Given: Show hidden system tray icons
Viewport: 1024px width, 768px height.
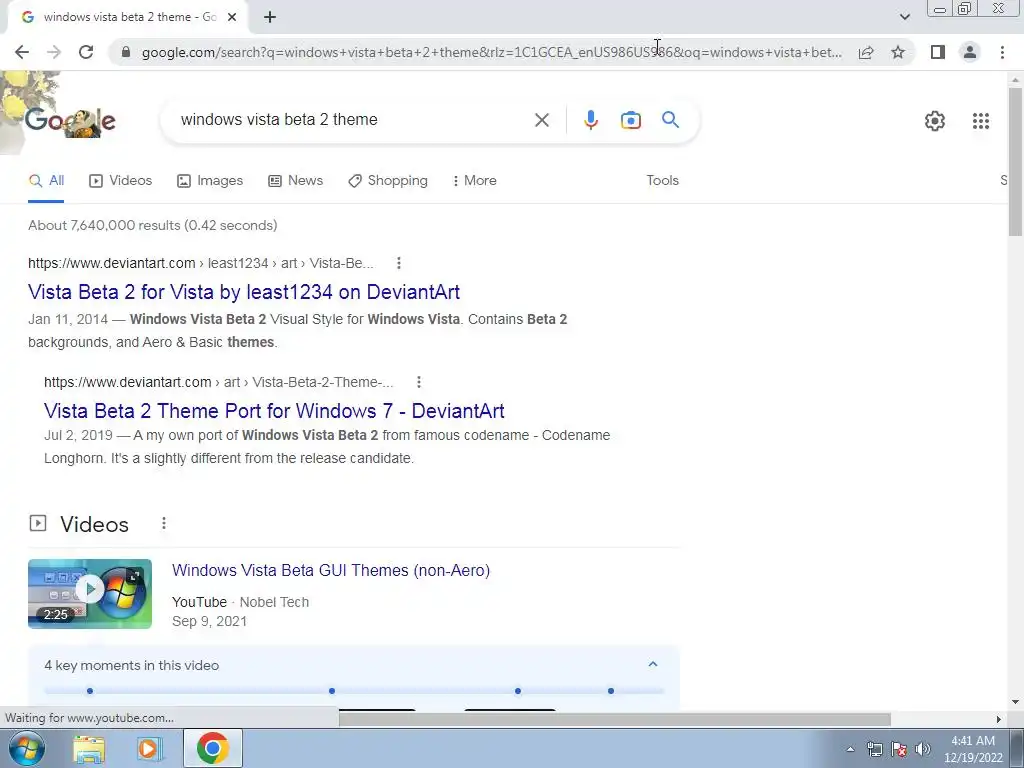Looking at the screenshot, I should tap(850, 749).
